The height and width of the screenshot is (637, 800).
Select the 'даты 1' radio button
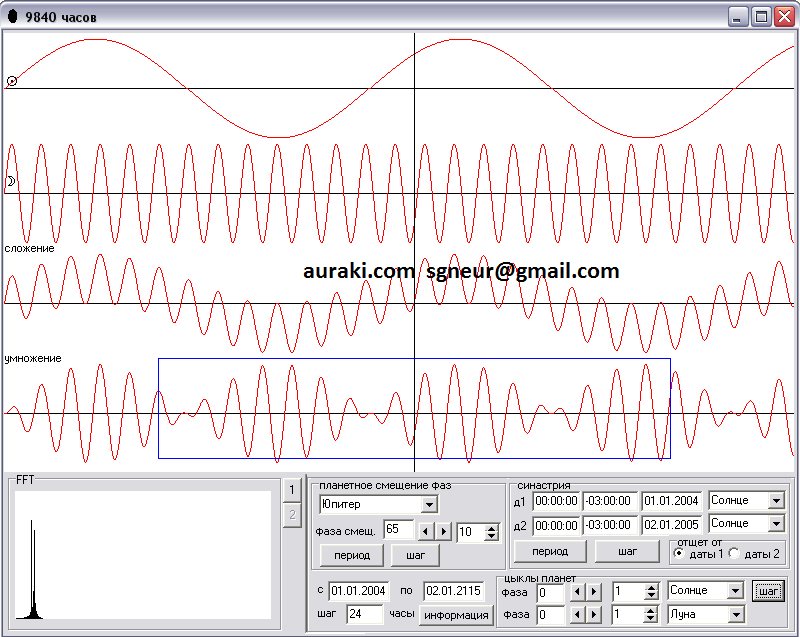[680, 554]
